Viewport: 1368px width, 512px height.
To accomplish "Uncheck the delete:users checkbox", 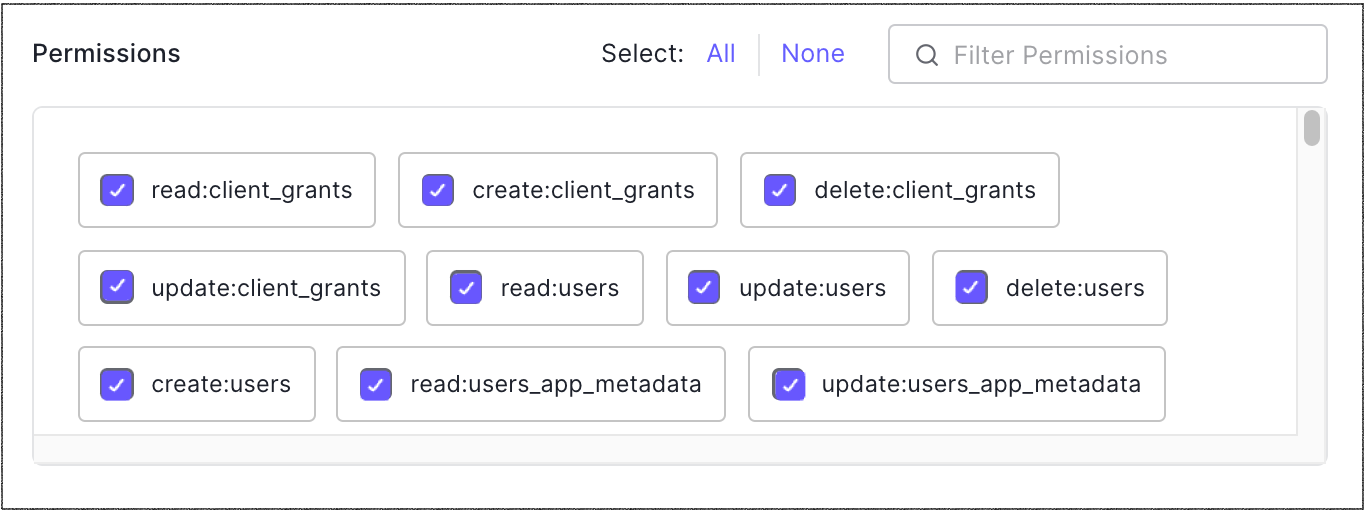I will 971,288.
